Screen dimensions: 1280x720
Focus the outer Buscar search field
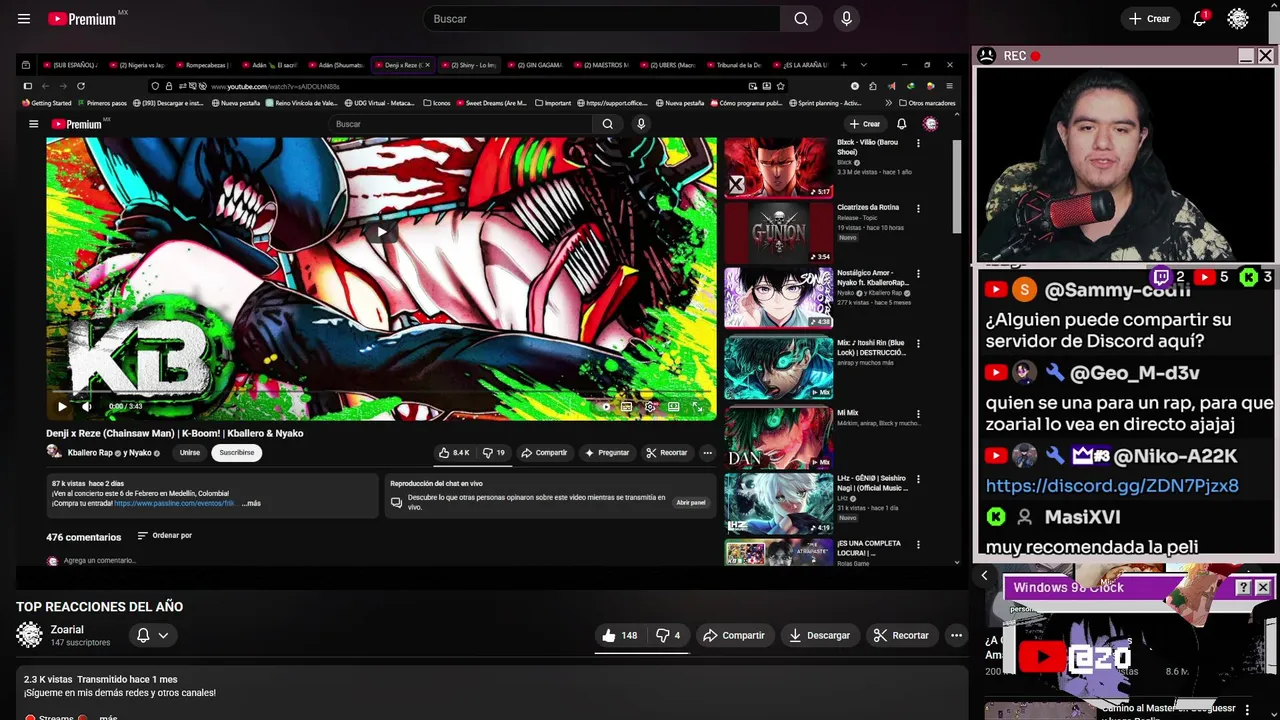pyautogui.click(x=601, y=19)
